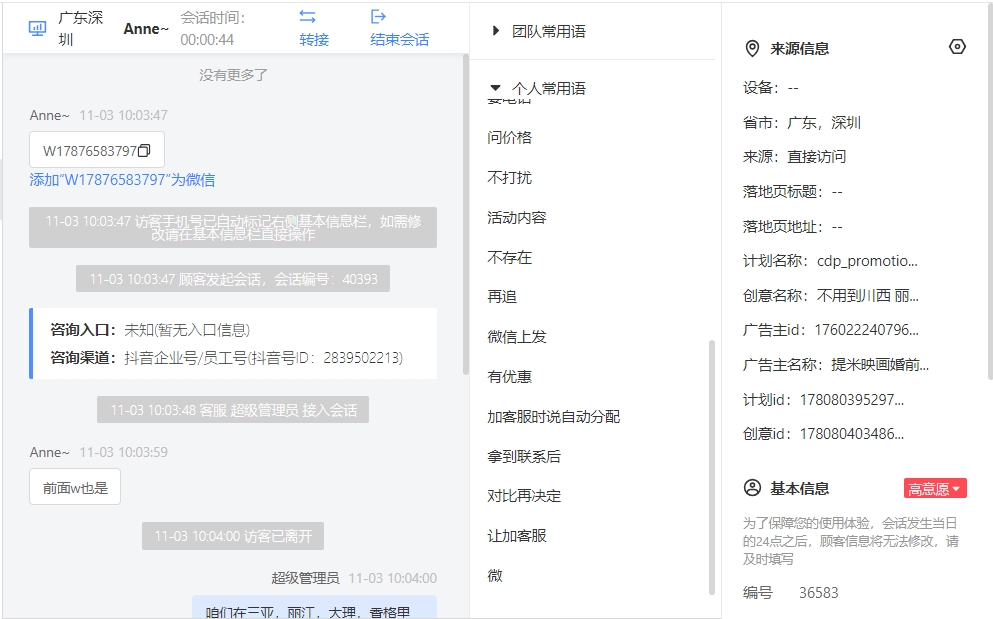993x619 pixels.
Task: Click the 计划名称 cdp_promotio... value
Action: 867,261
